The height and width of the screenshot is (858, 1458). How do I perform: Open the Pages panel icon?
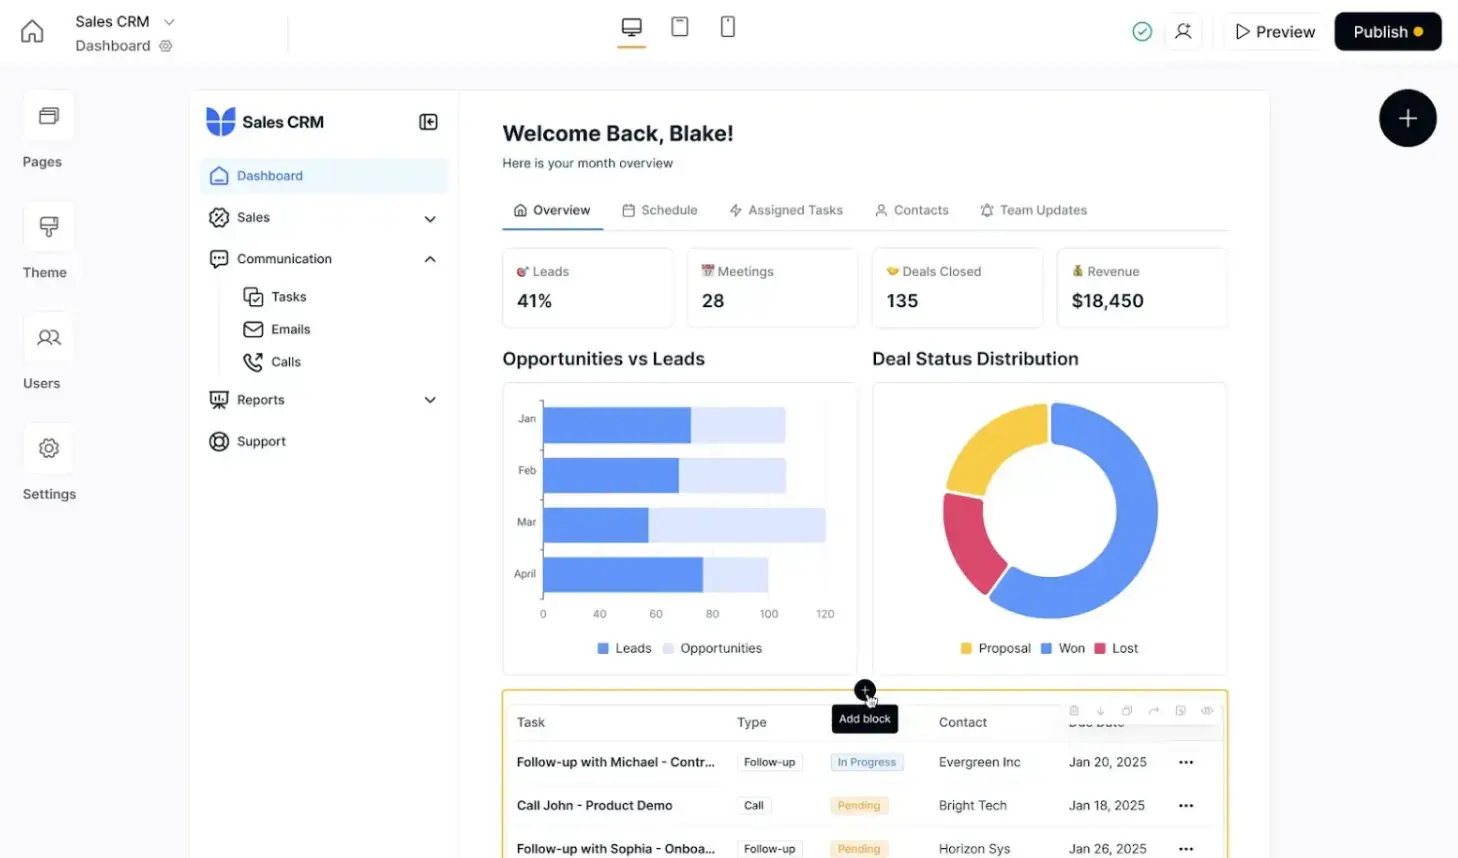pos(48,116)
